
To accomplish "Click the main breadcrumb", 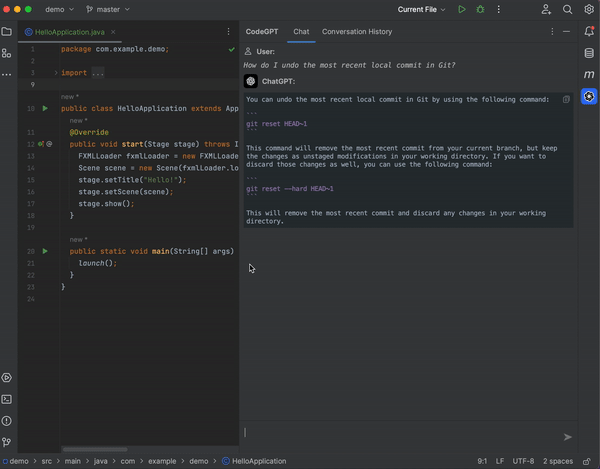I will pos(72,461).
